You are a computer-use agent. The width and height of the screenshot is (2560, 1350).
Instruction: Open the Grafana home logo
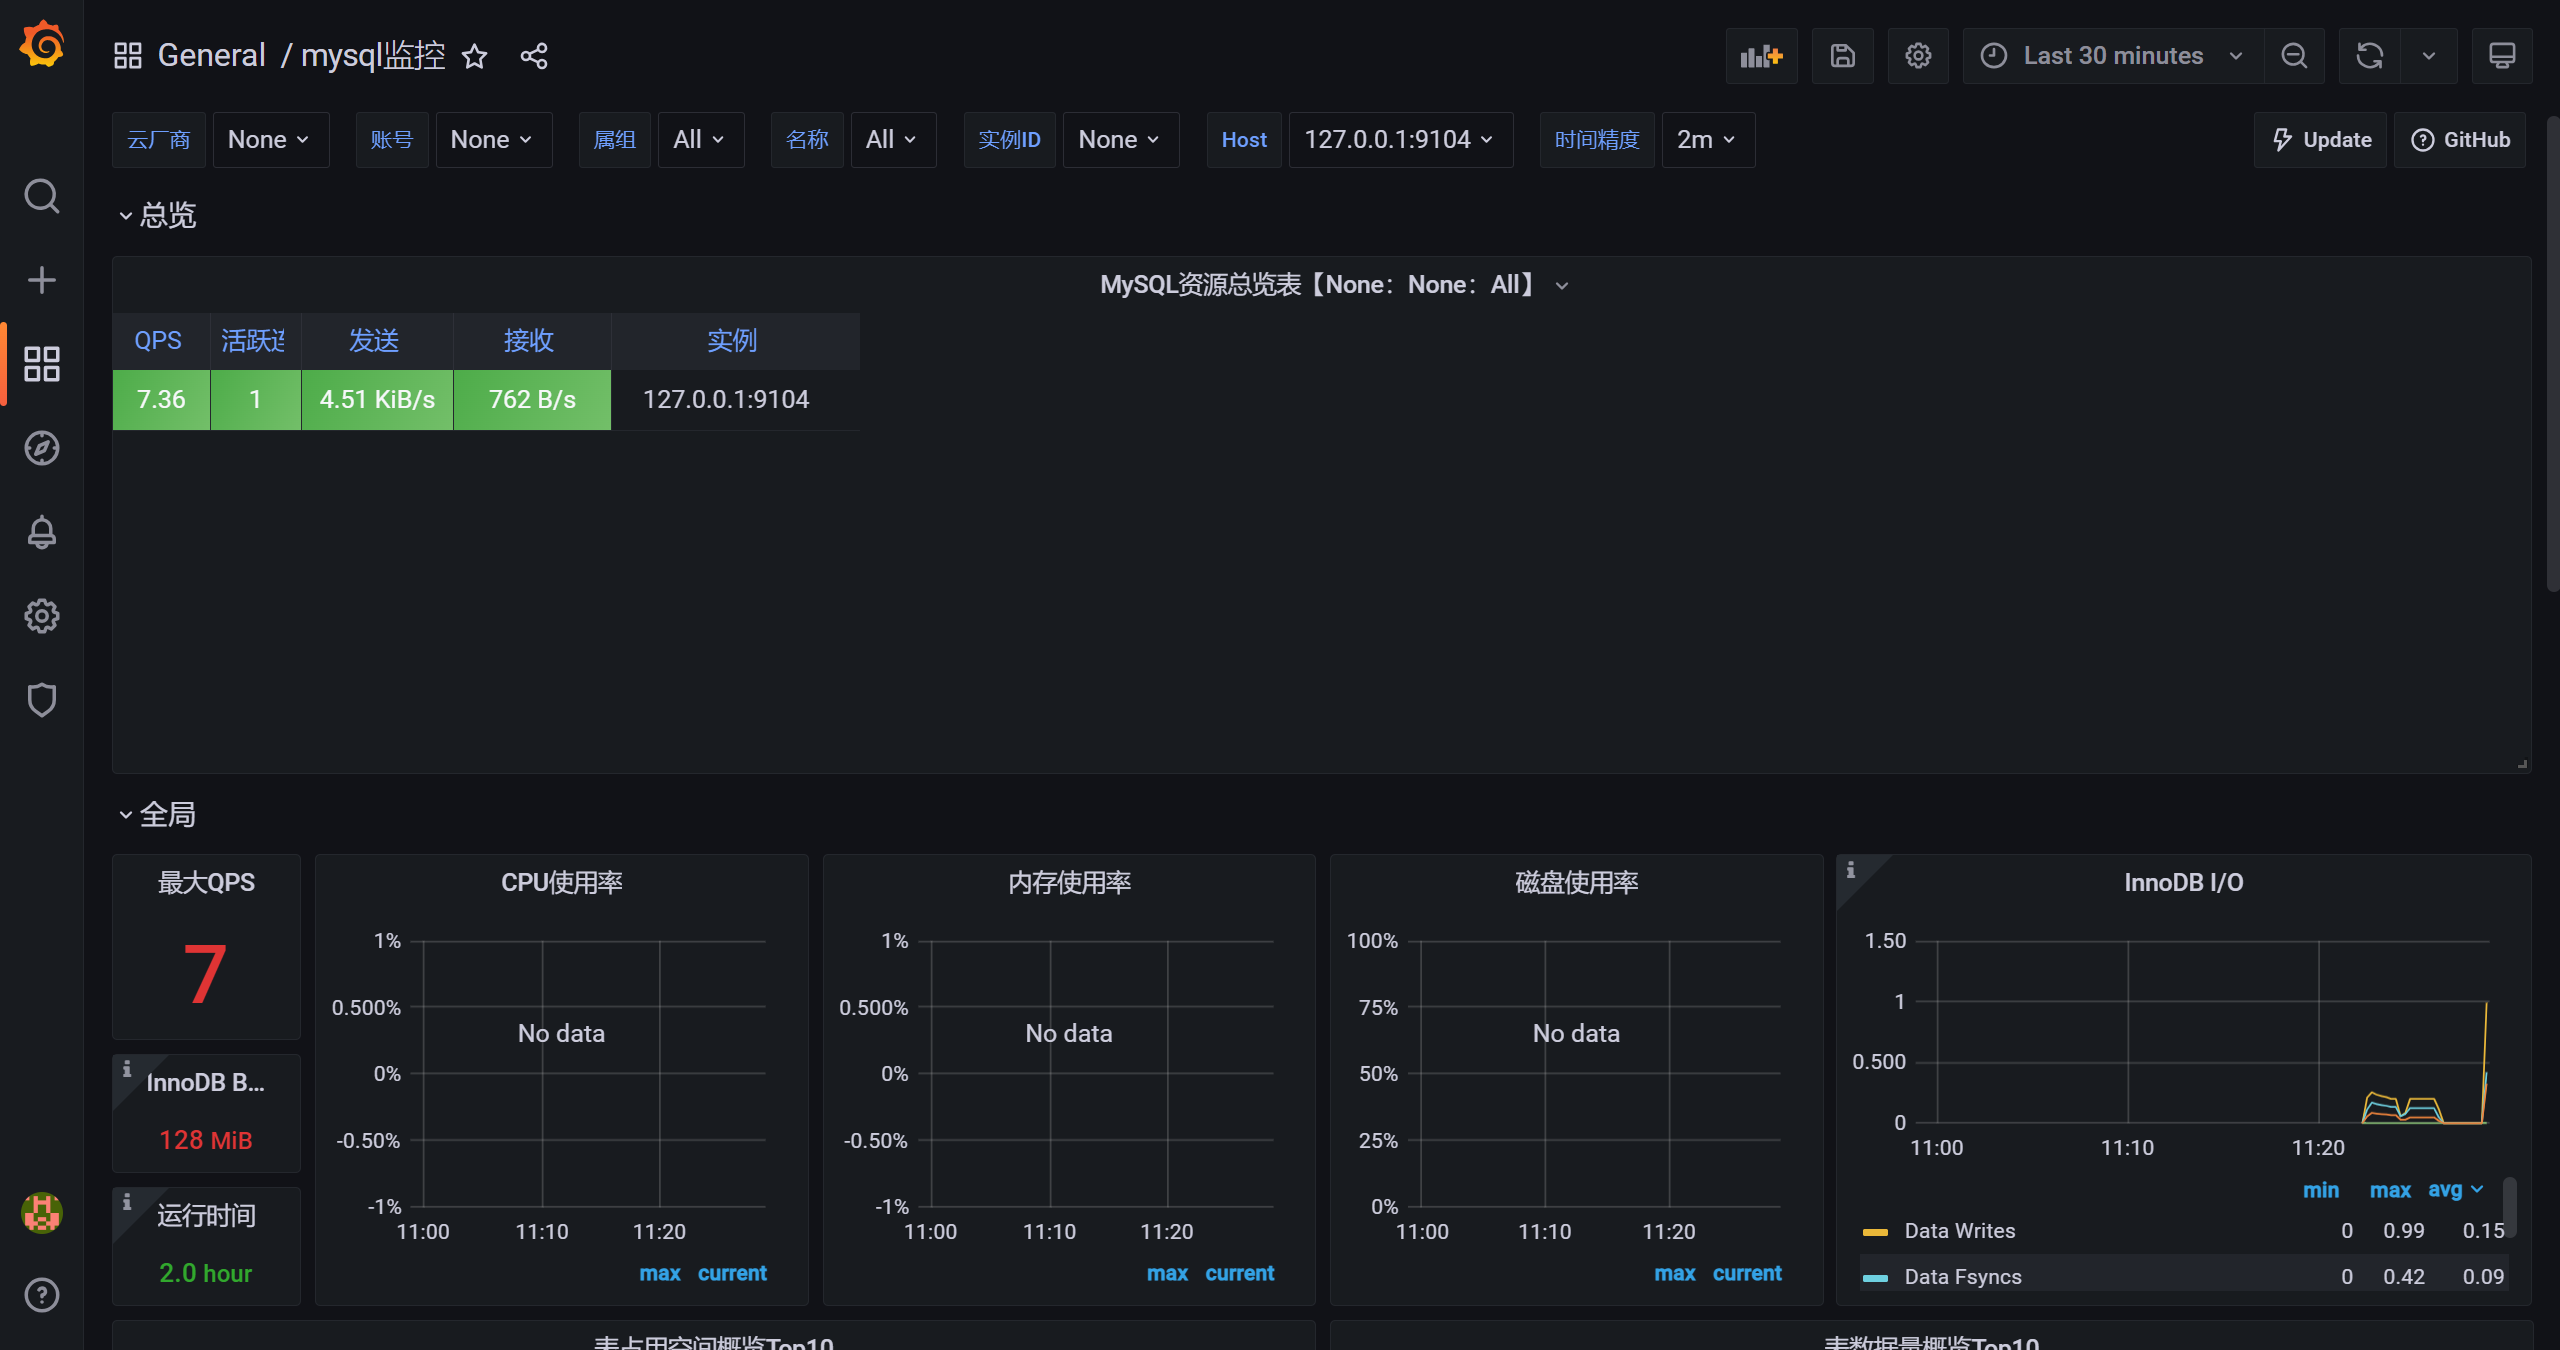[x=42, y=45]
